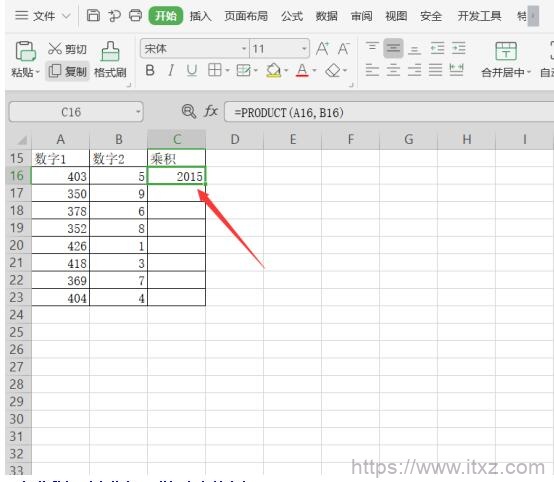The width and height of the screenshot is (554, 482).
Task: Open the font size 11 dropdown
Action: pos(304,48)
